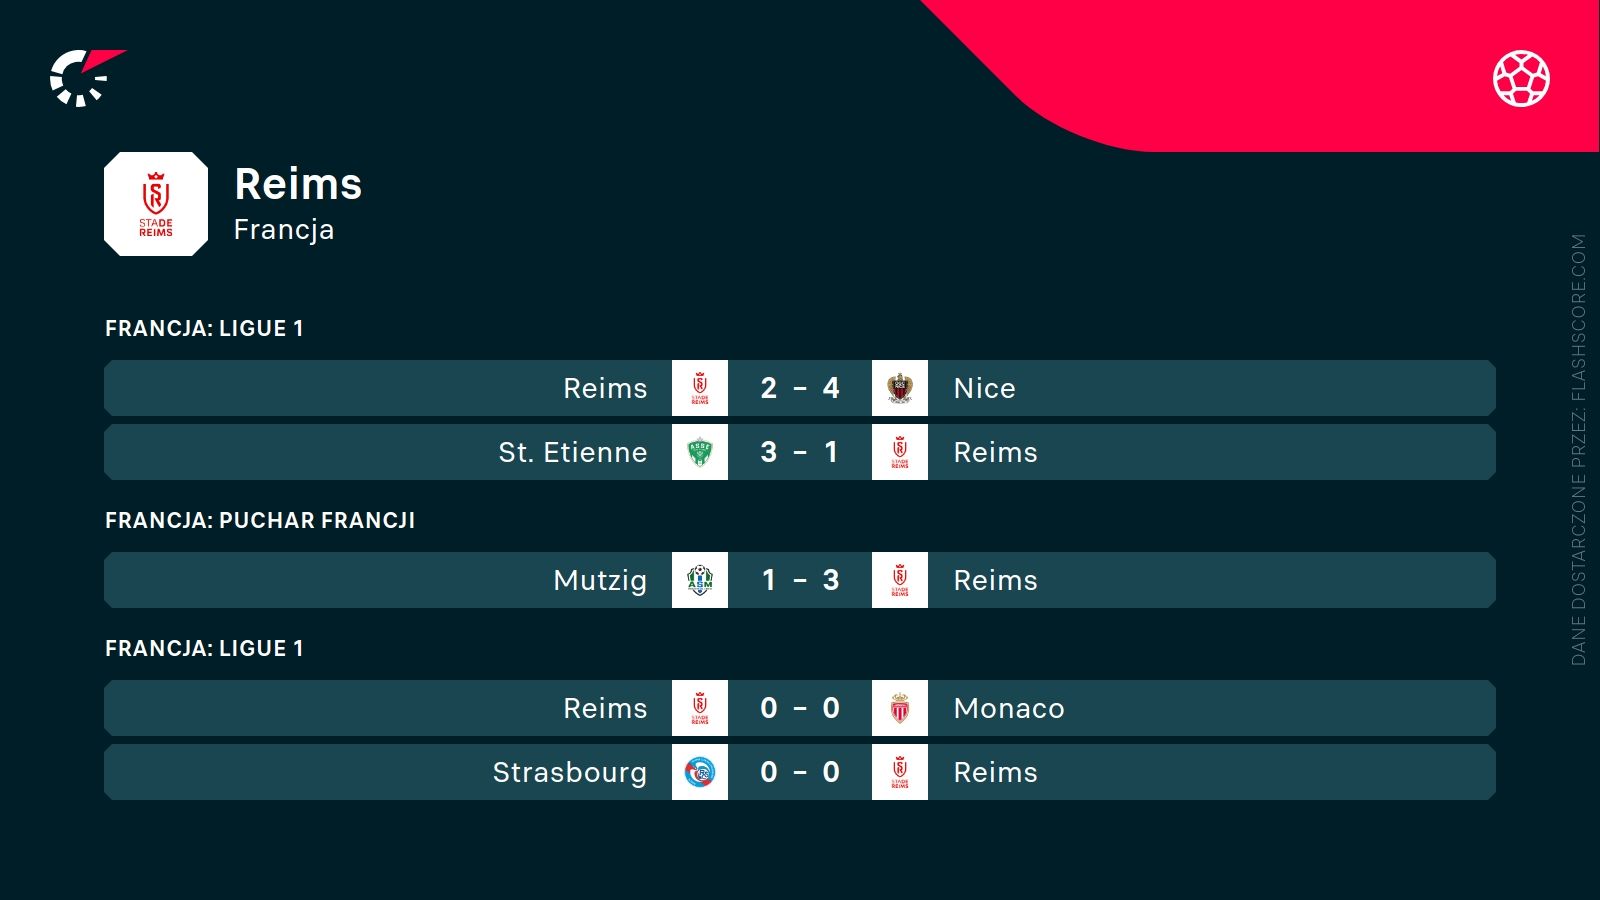
Task: Click the Francja: Puchar Francji header
Action: (260, 520)
